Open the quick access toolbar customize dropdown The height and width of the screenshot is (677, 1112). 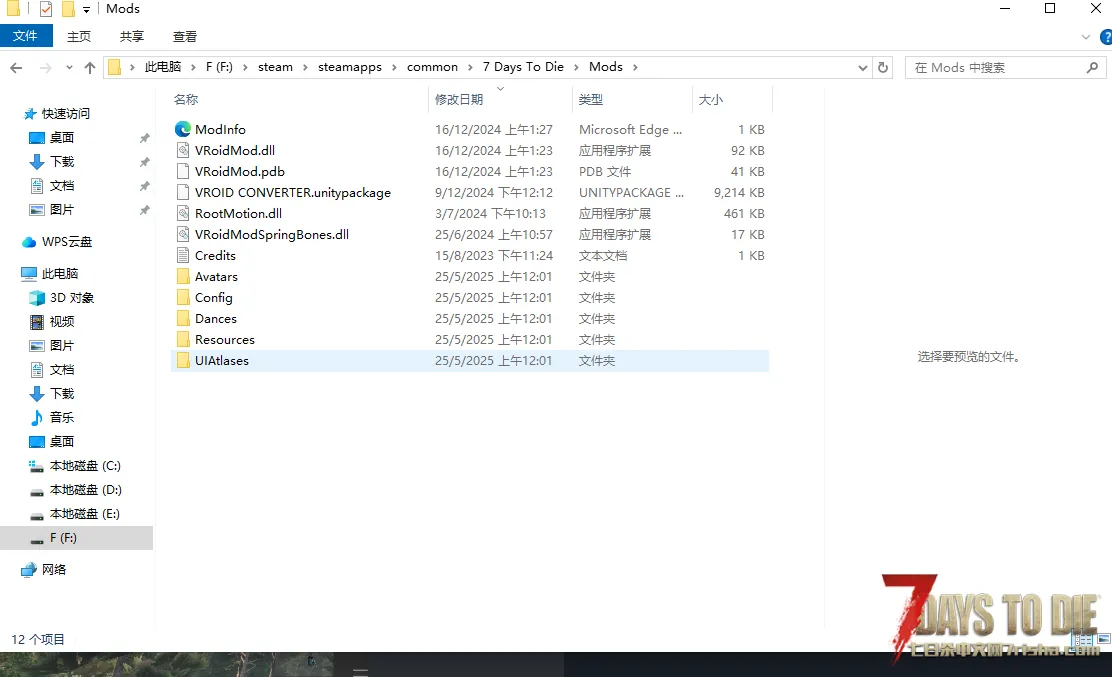87,9
